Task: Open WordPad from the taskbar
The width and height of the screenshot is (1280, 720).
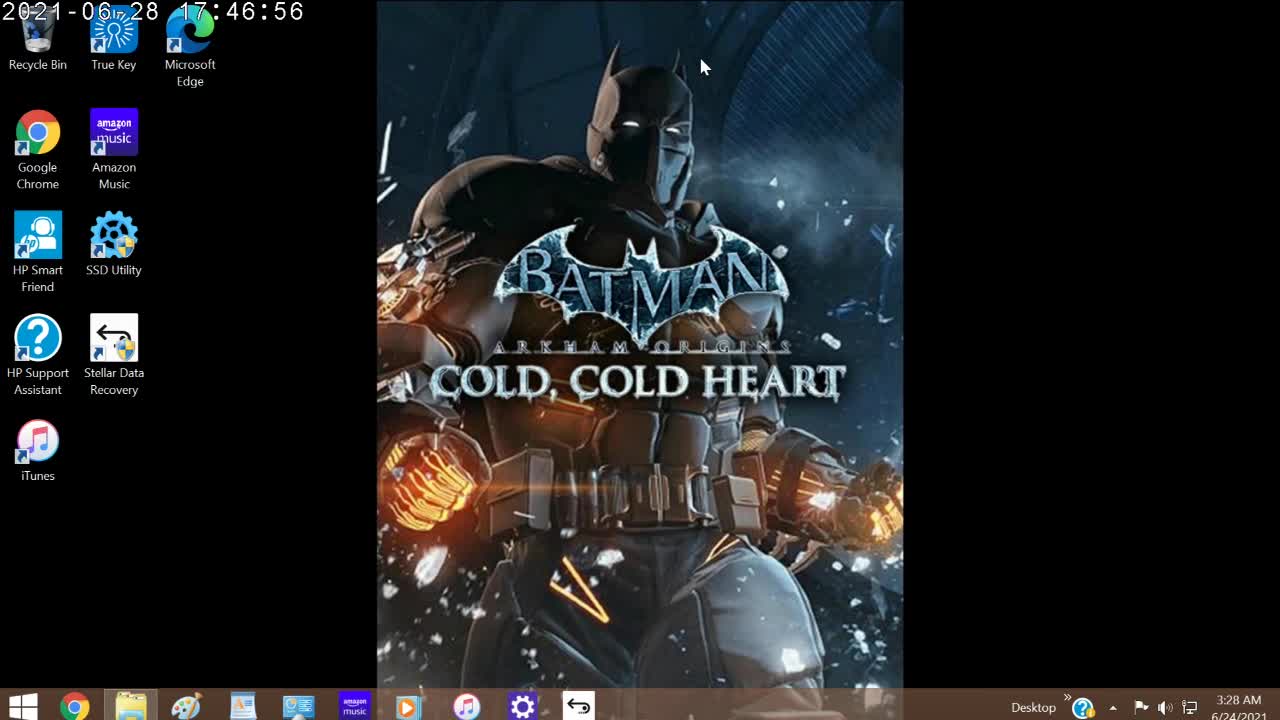Action: [x=243, y=706]
